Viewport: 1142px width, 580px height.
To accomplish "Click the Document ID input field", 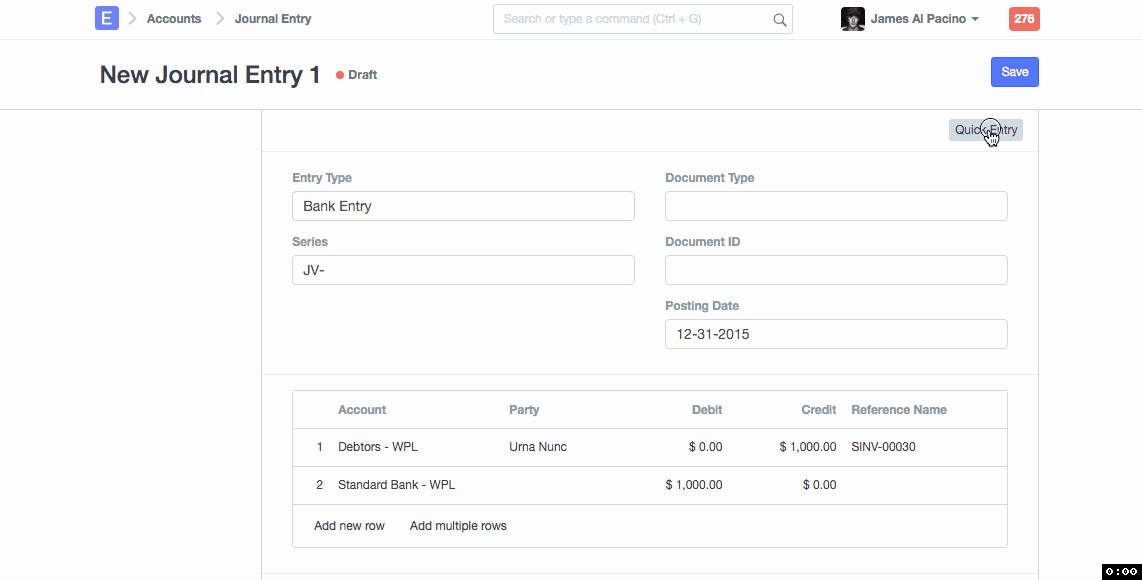I will [836, 270].
